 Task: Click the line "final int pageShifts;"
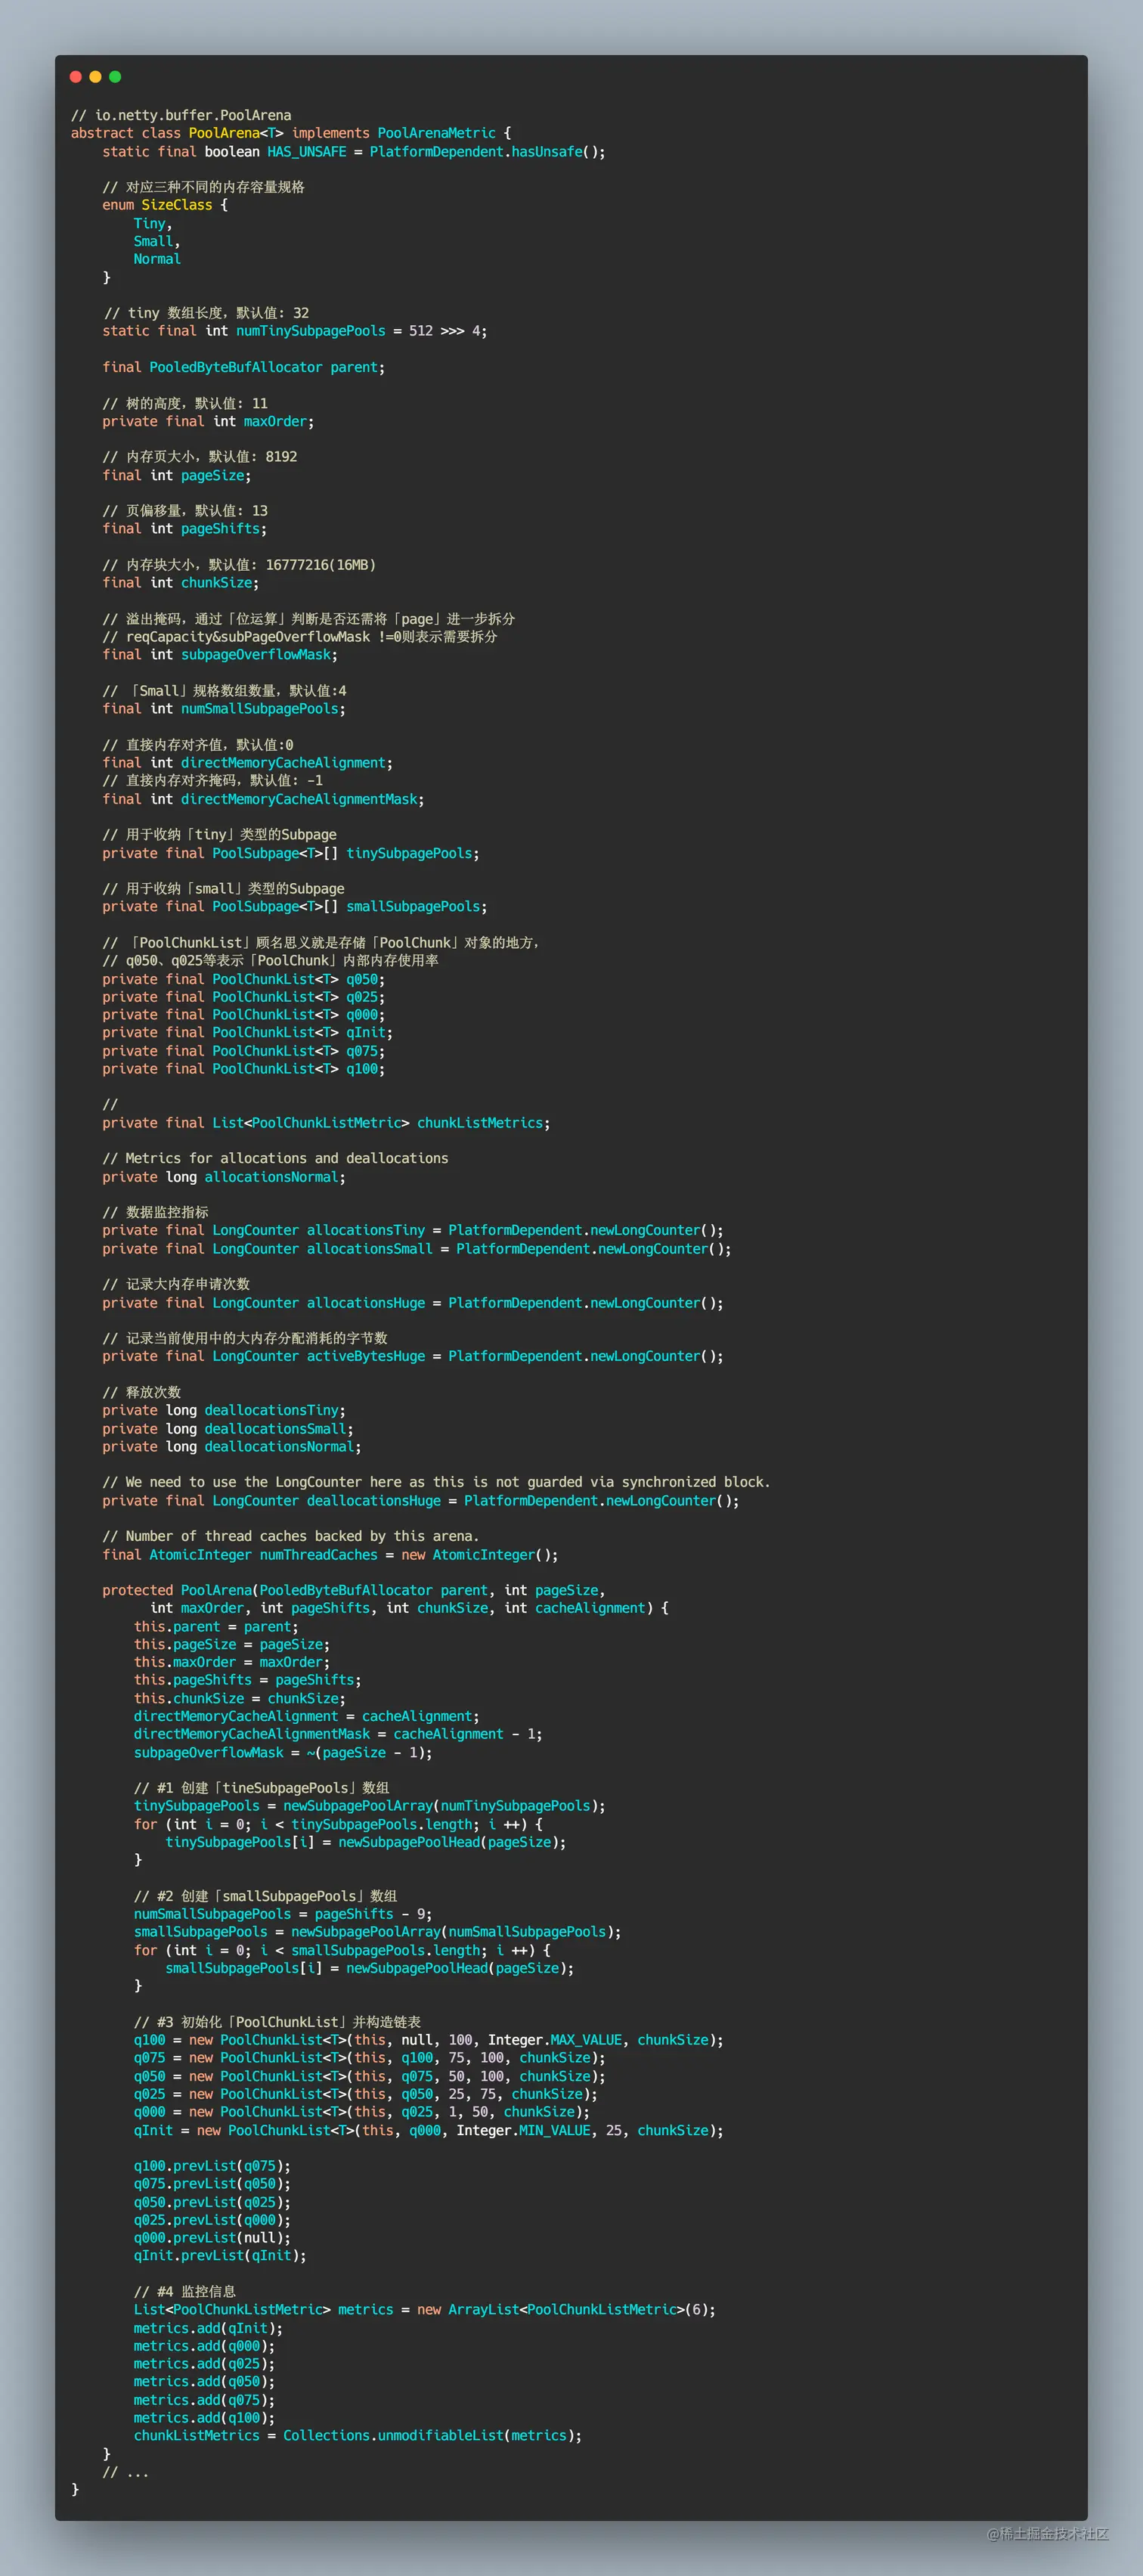185,529
